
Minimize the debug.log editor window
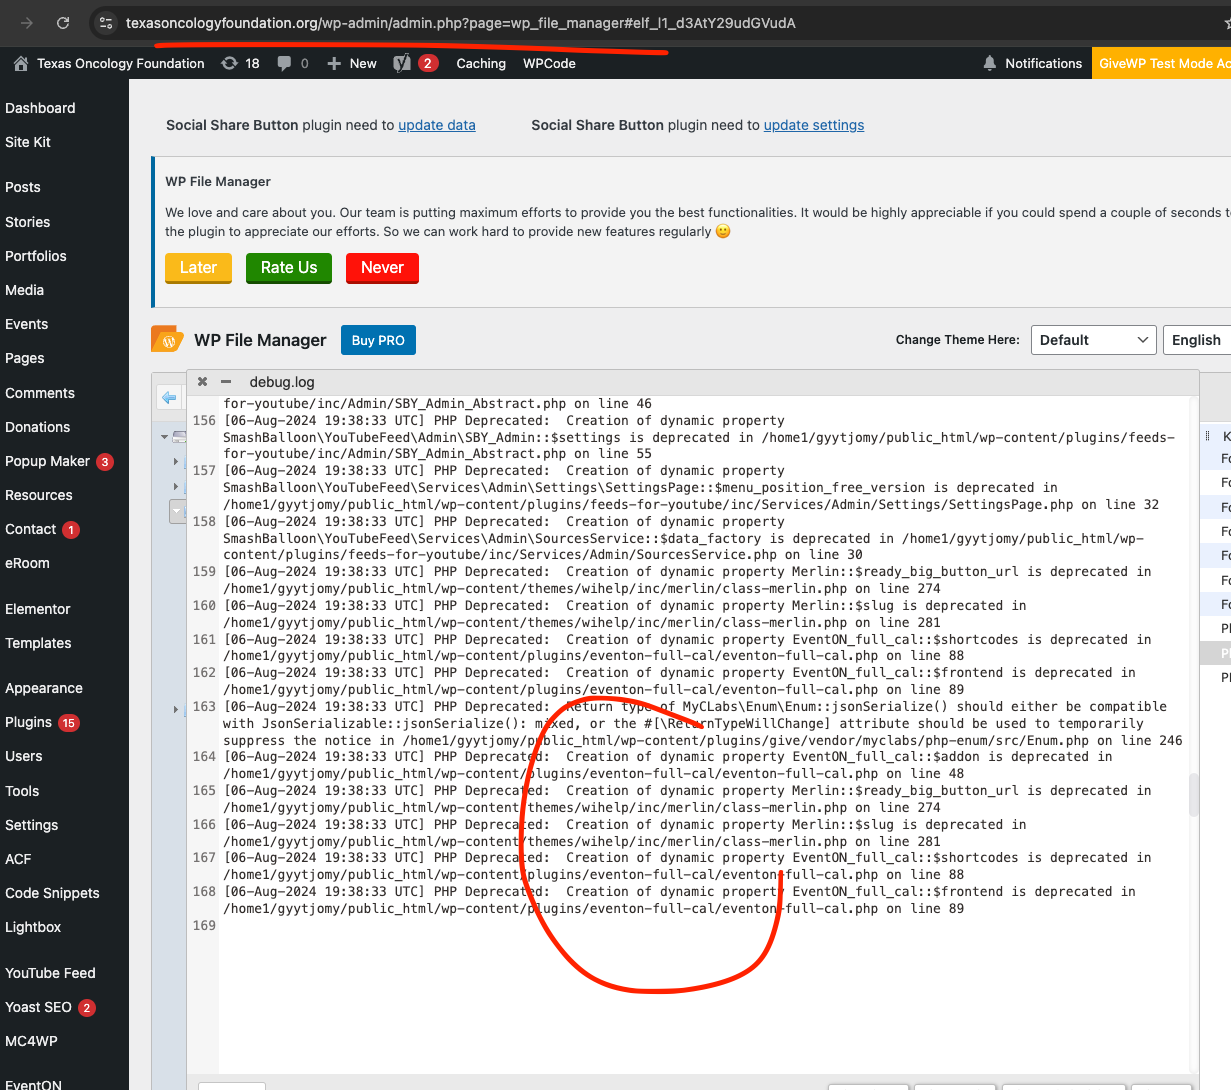(x=226, y=382)
